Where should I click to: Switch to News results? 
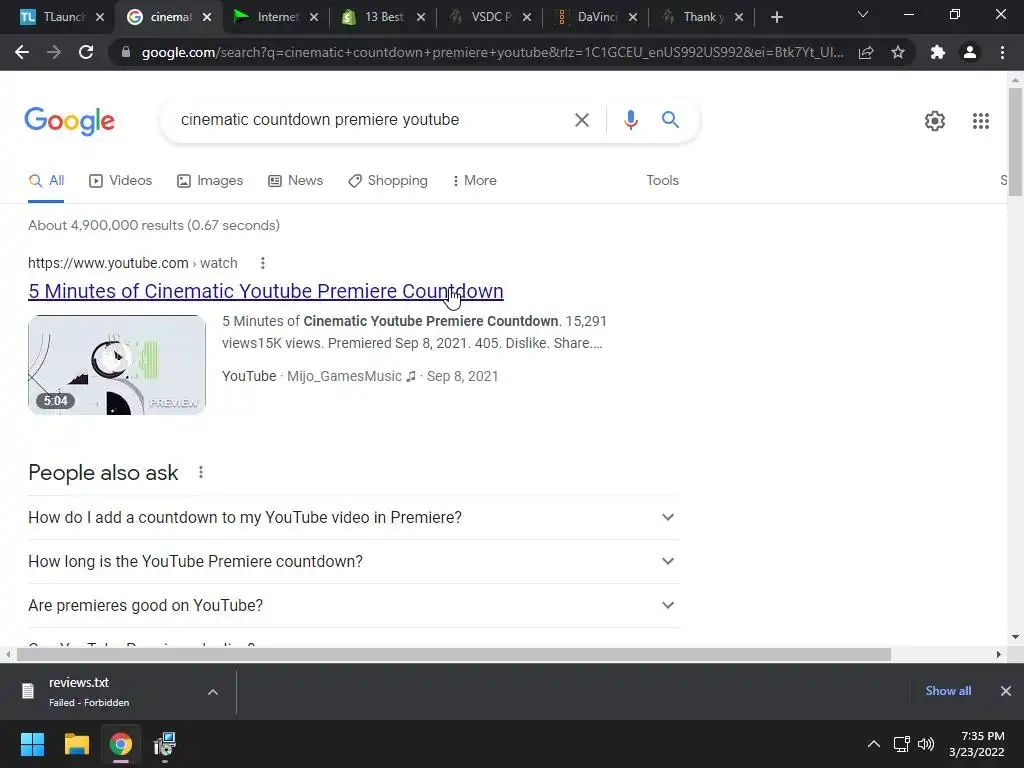pos(295,180)
